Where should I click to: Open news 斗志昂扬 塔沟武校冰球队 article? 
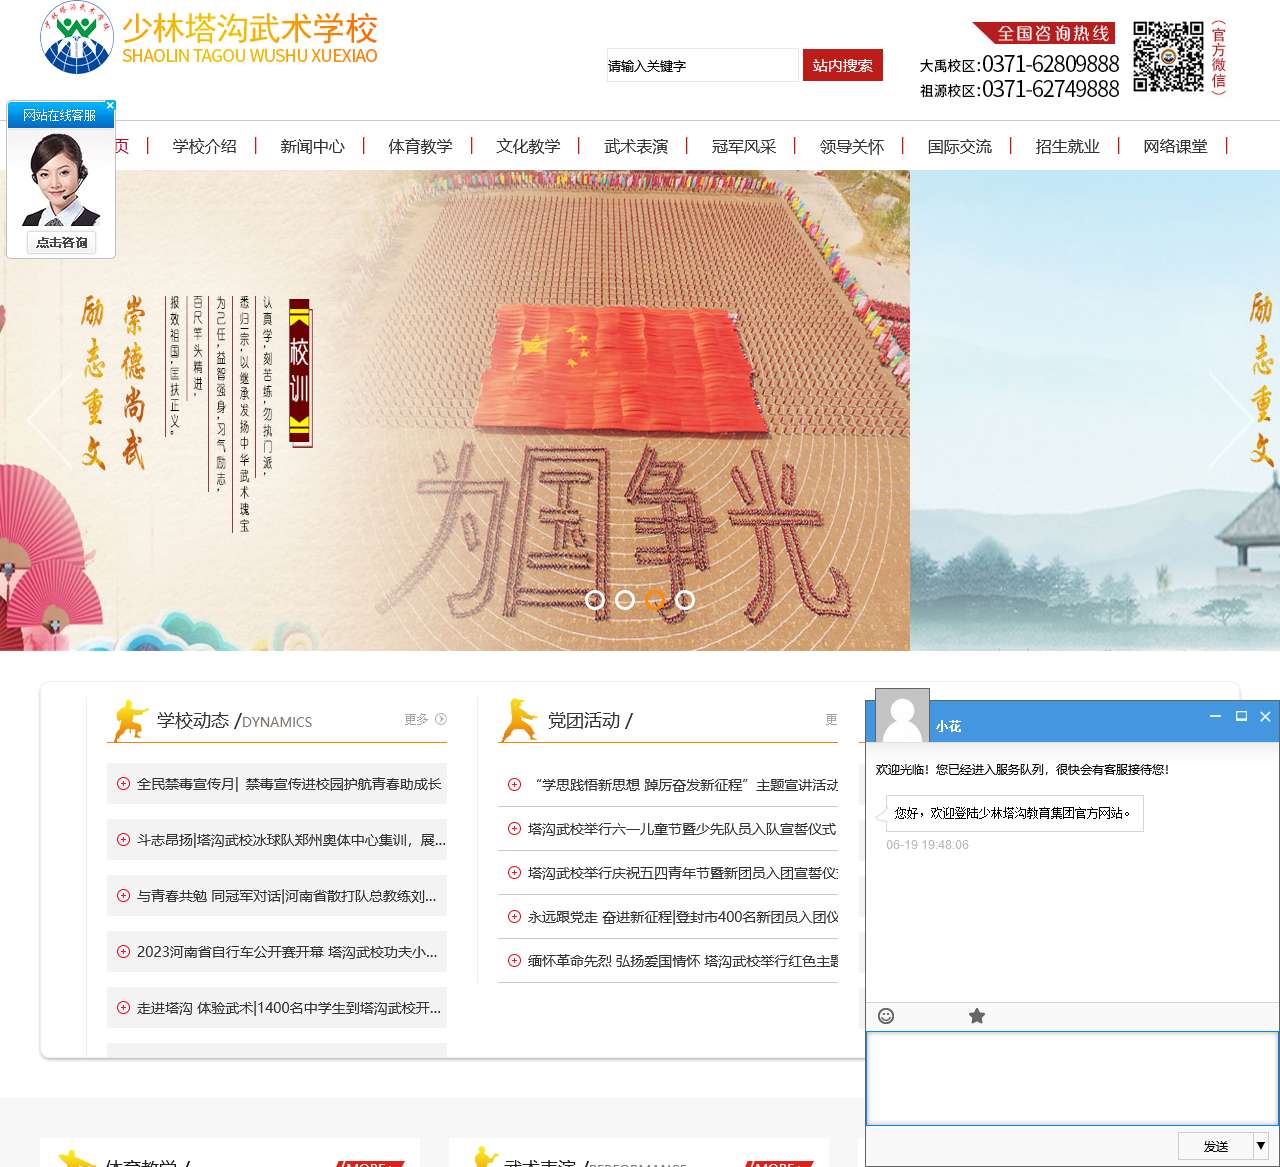click(291, 840)
